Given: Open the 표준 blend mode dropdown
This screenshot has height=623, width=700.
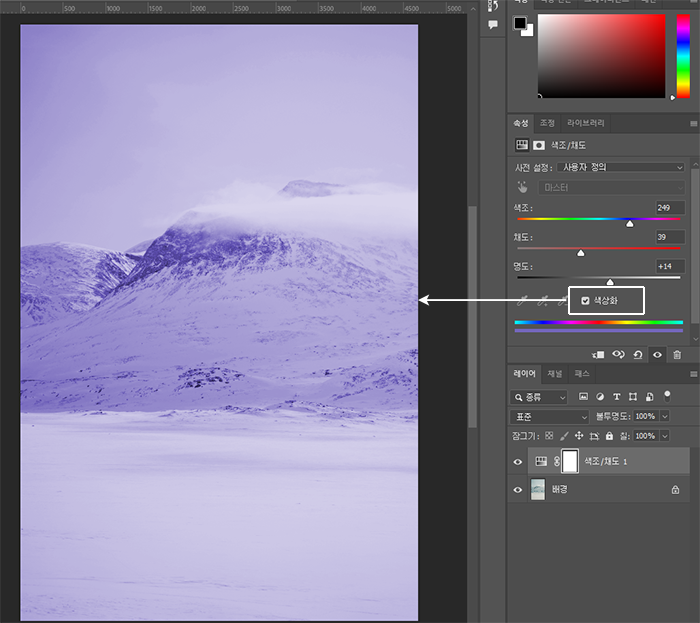Looking at the screenshot, I should click(549, 417).
